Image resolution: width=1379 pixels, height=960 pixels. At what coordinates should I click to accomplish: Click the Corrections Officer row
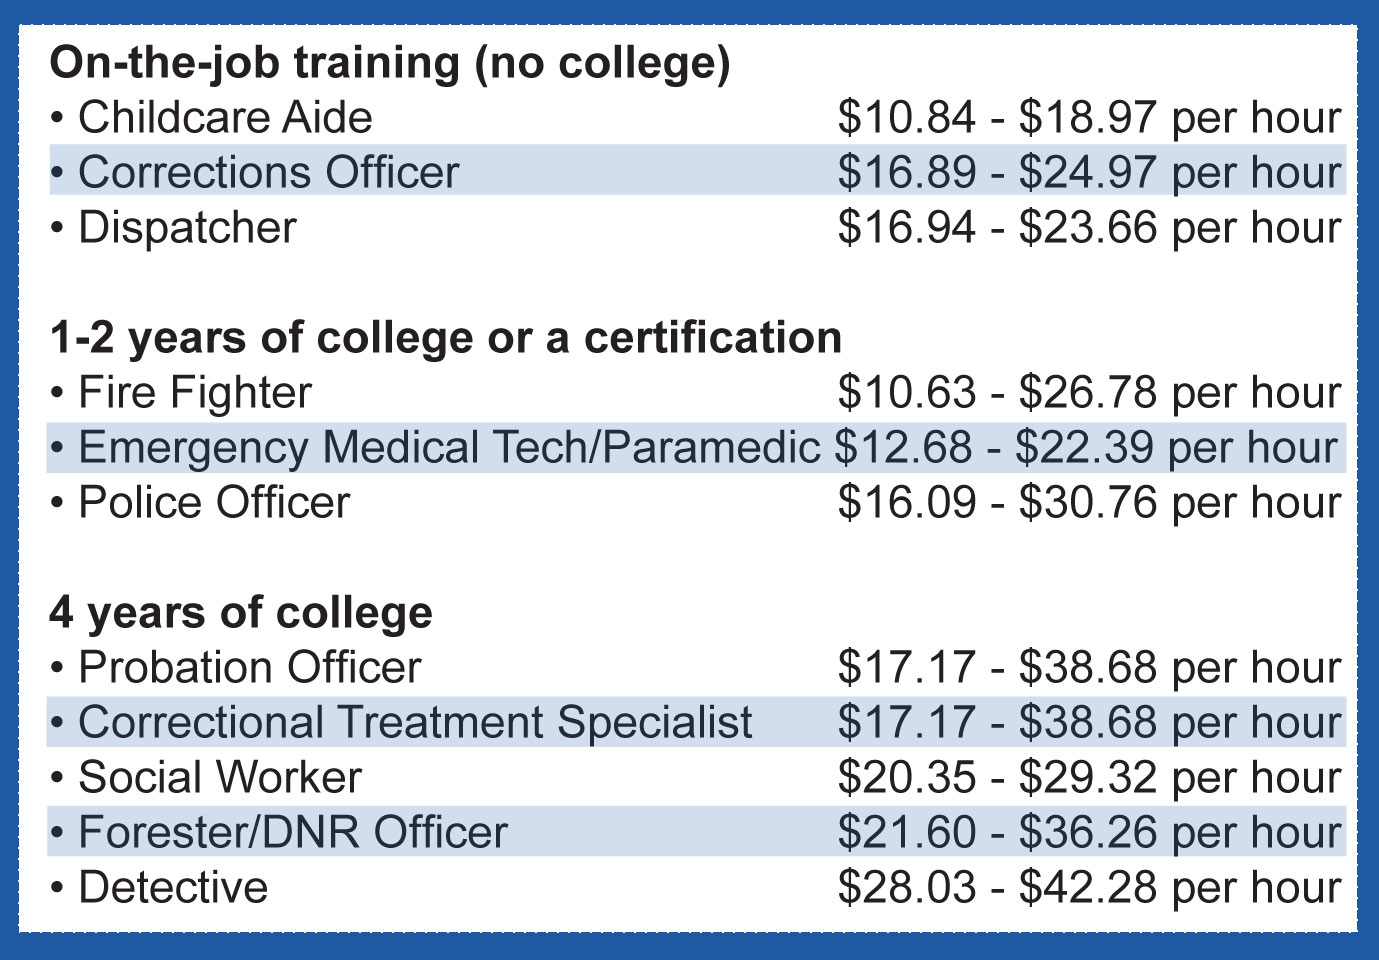click(x=696, y=172)
